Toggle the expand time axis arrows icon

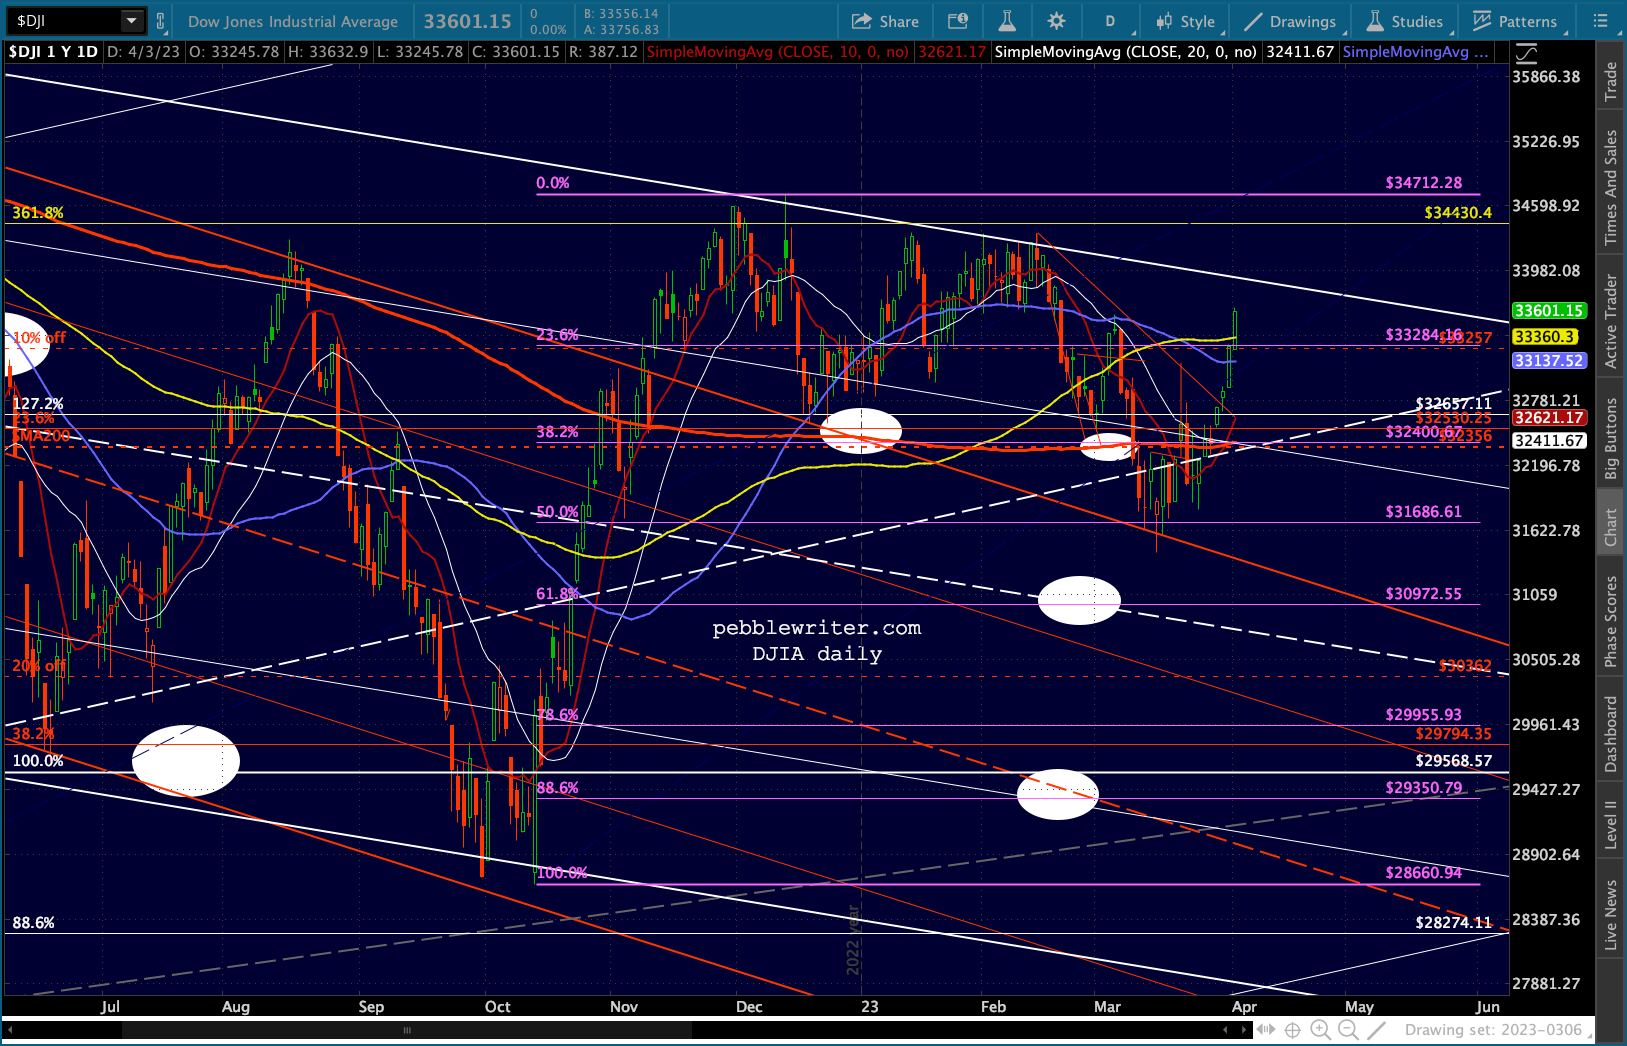1266,1029
